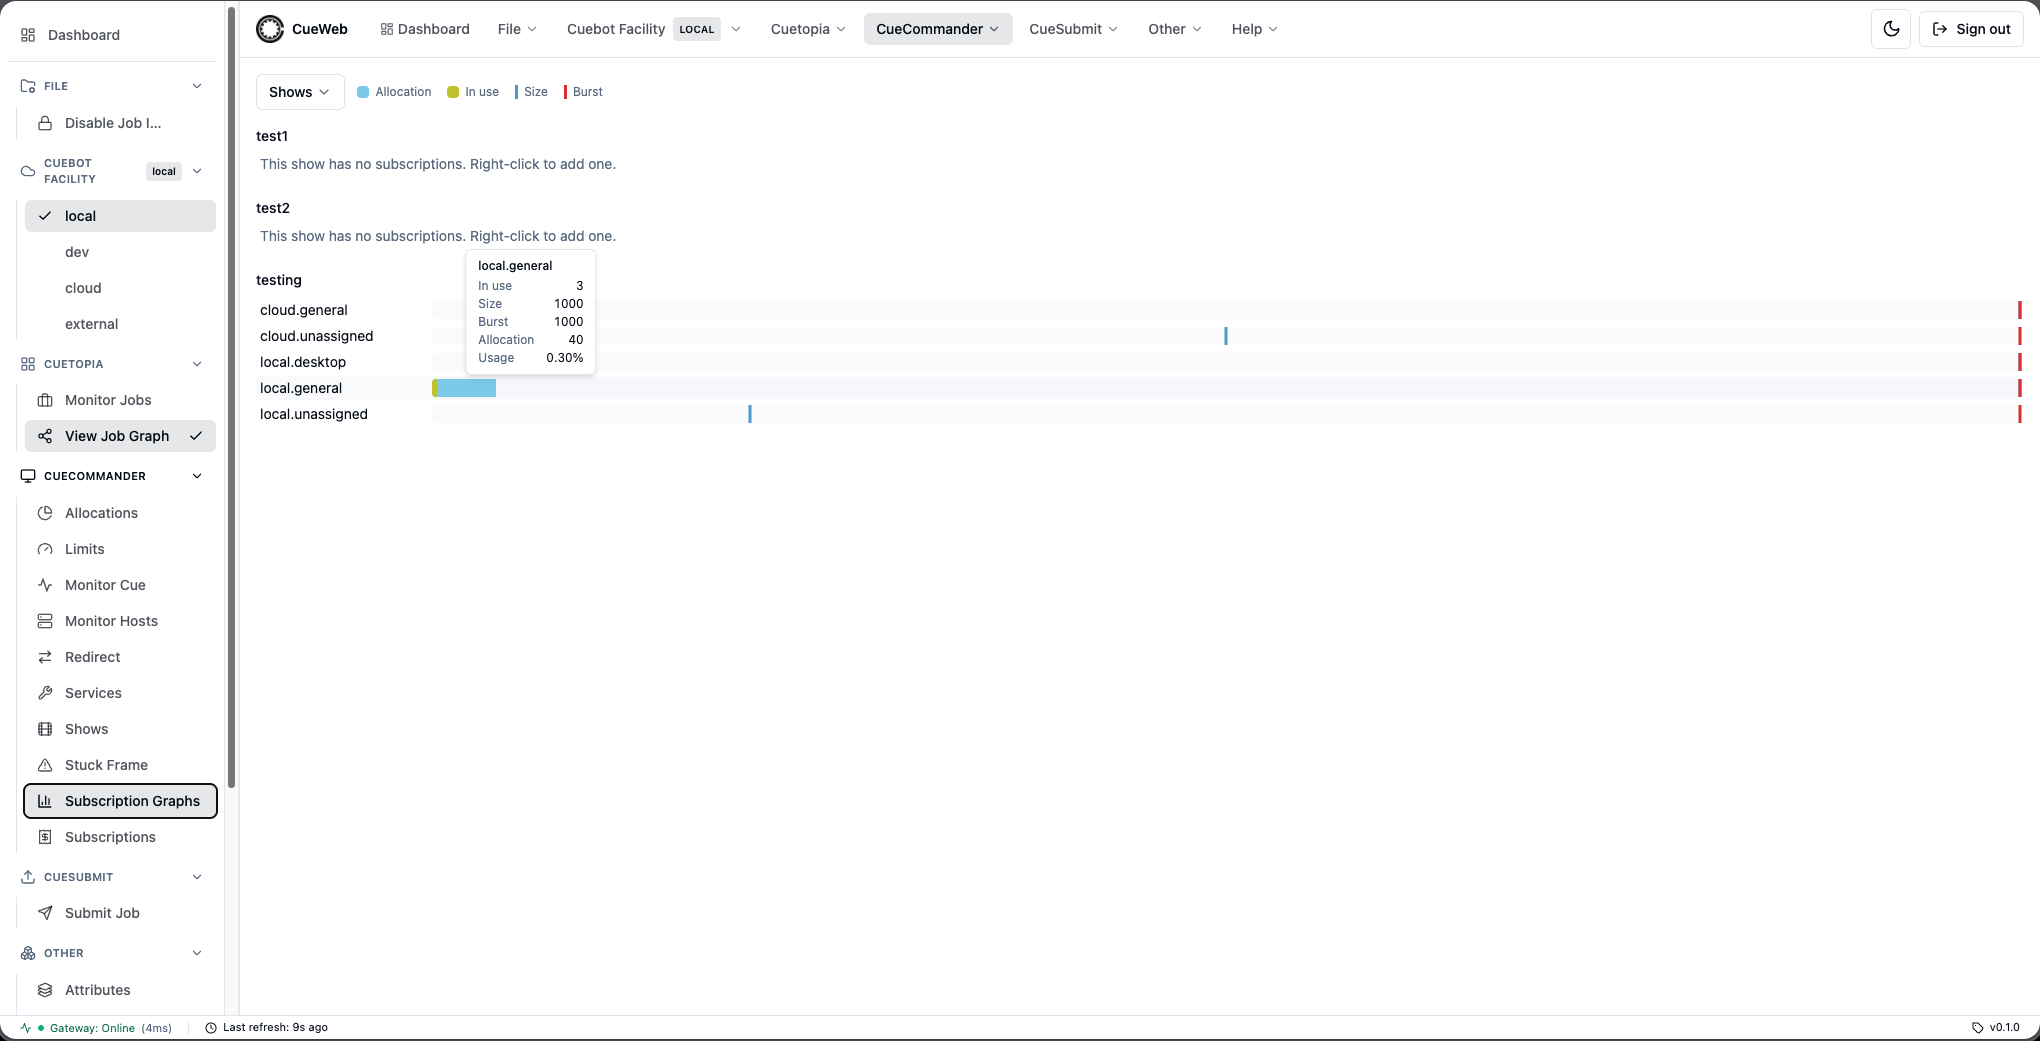Screen dimensions: 2040x1041
Task: Click the Gateway Online status indicator
Action: click(x=95, y=1028)
